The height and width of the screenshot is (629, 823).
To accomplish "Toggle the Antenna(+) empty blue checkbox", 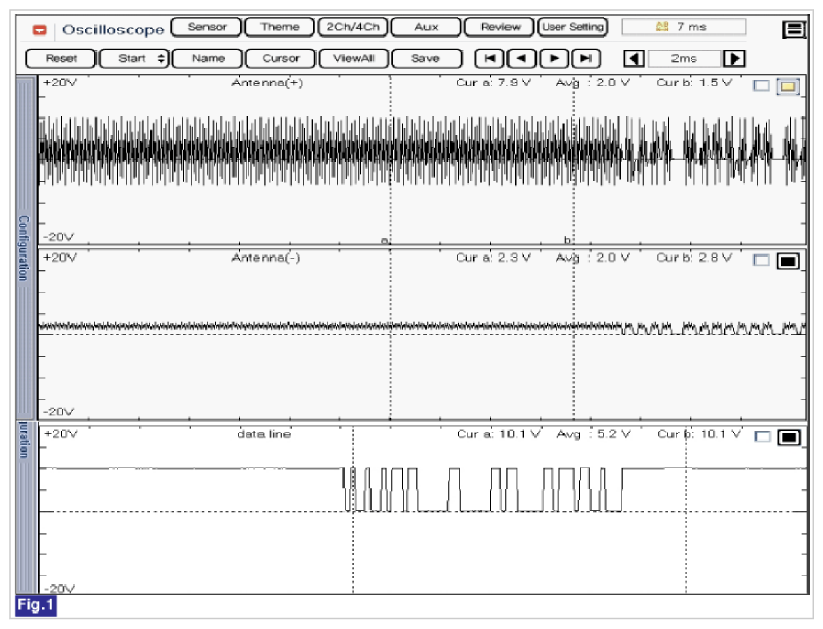I will 761,86.
